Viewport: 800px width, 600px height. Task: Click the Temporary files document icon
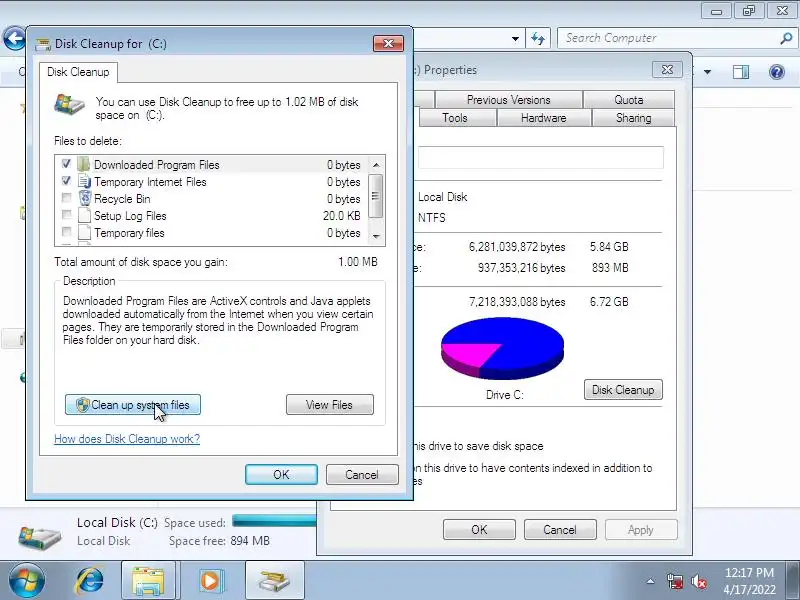84,233
